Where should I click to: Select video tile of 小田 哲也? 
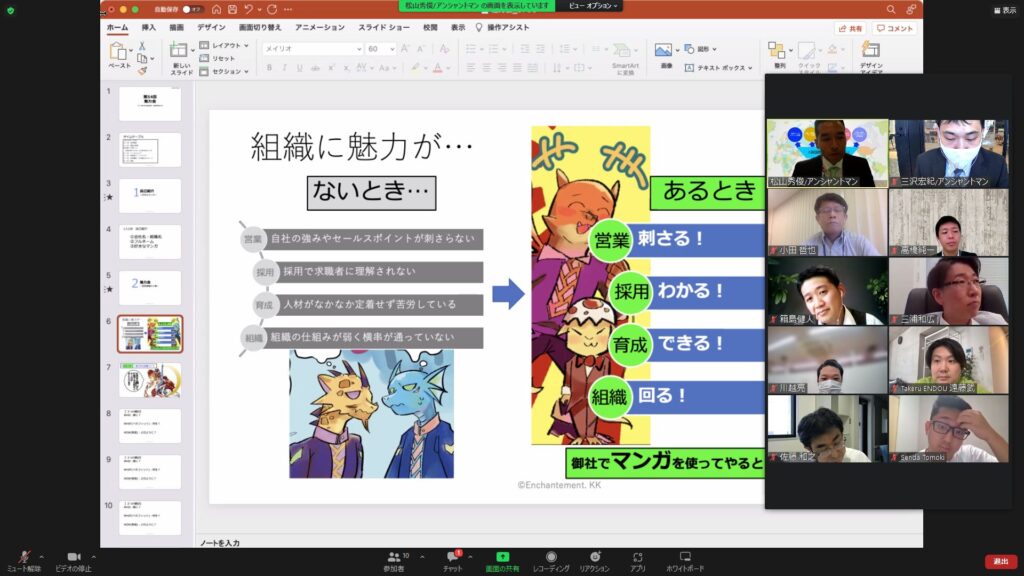pos(827,222)
